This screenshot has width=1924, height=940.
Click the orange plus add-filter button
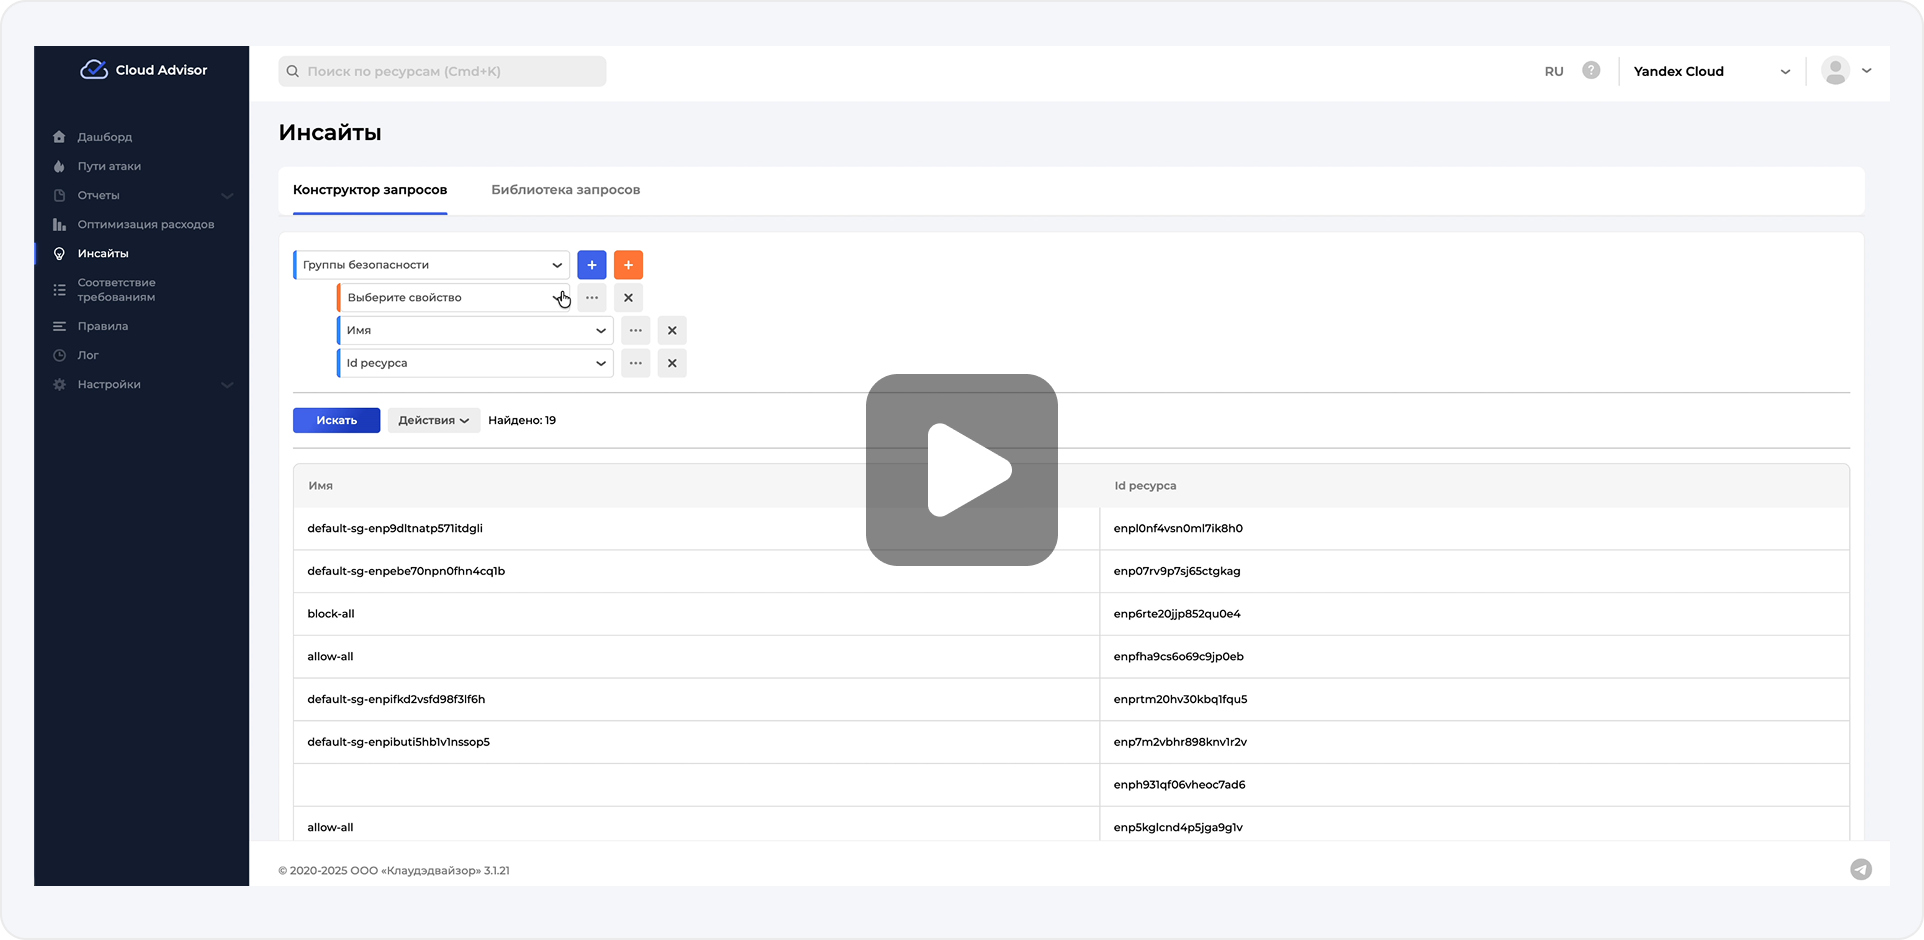pyautogui.click(x=628, y=265)
